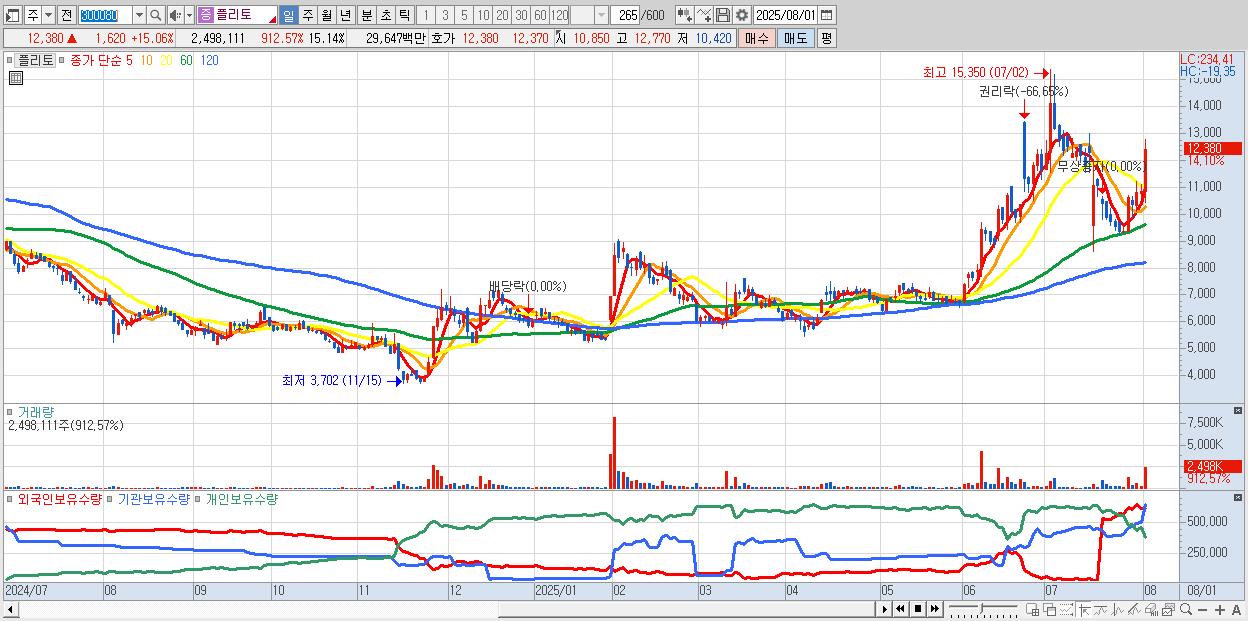Play chart replay forward
This screenshot has height=621, width=1248.
tap(885, 609)
